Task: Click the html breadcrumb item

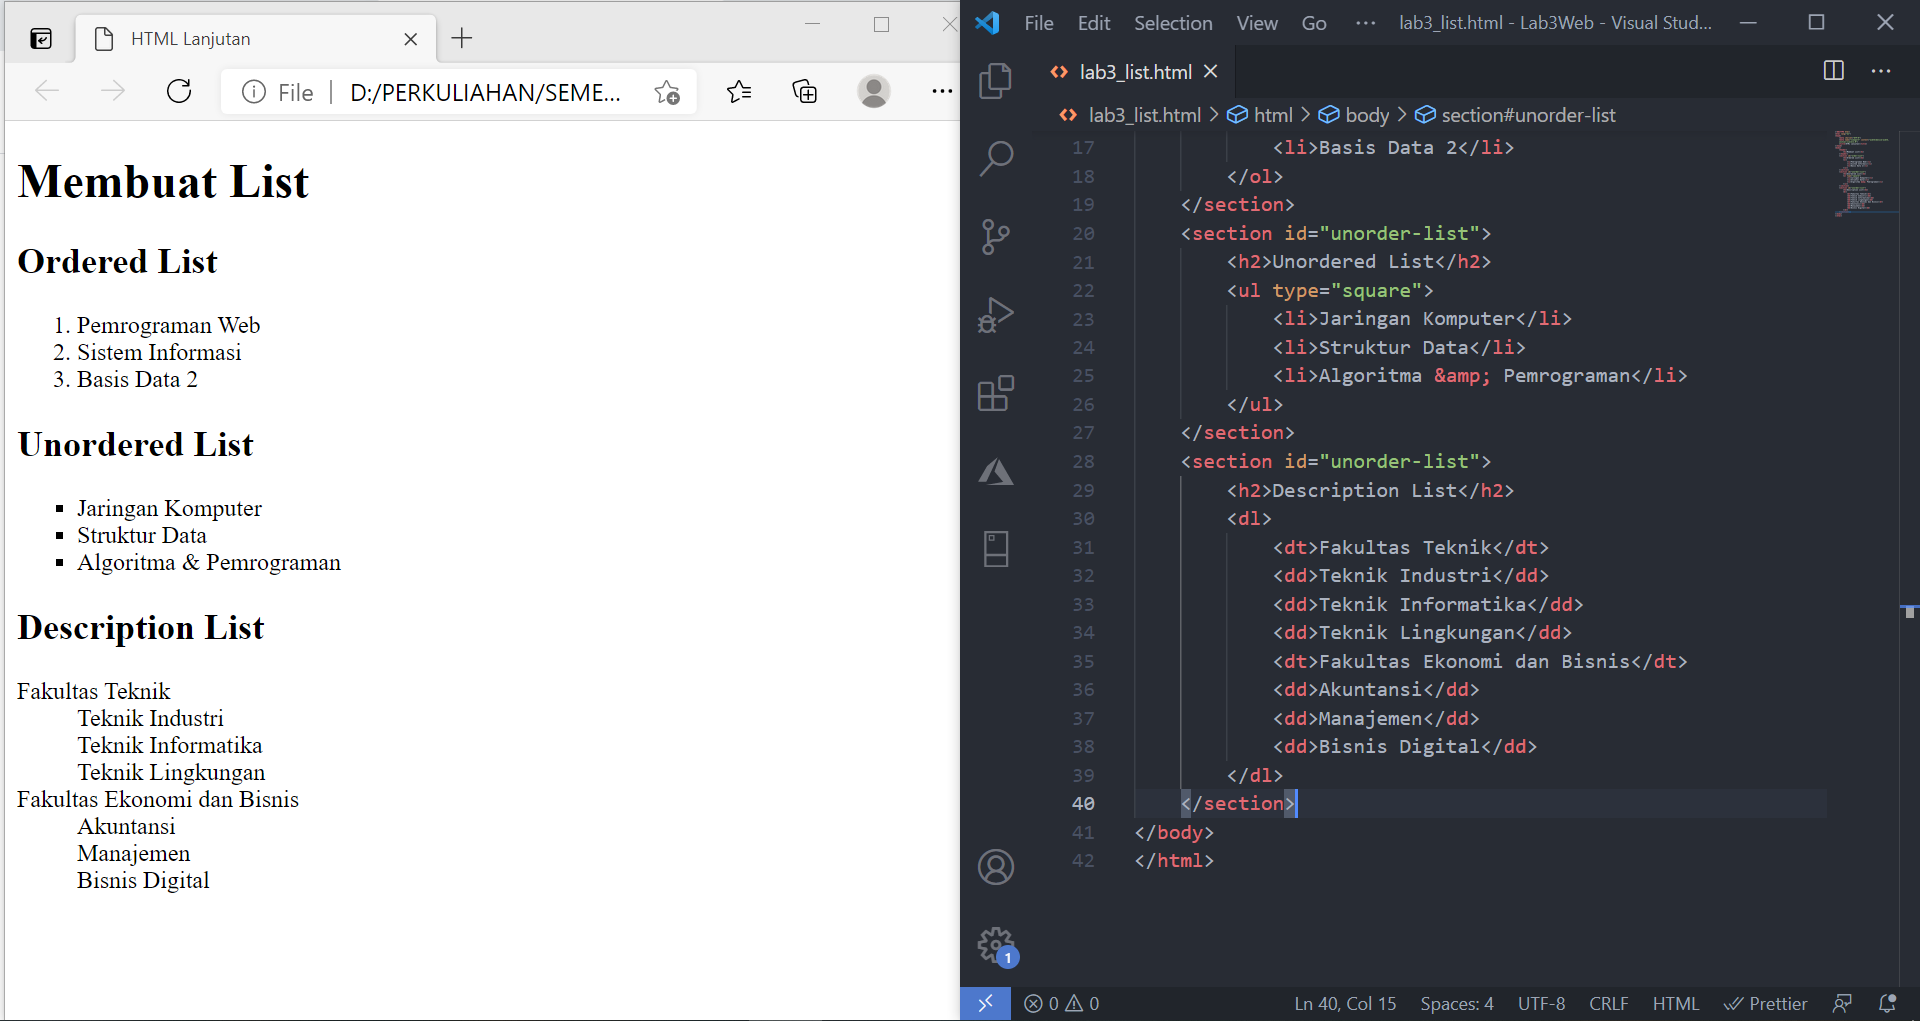Action: (x=1261, y=115)
